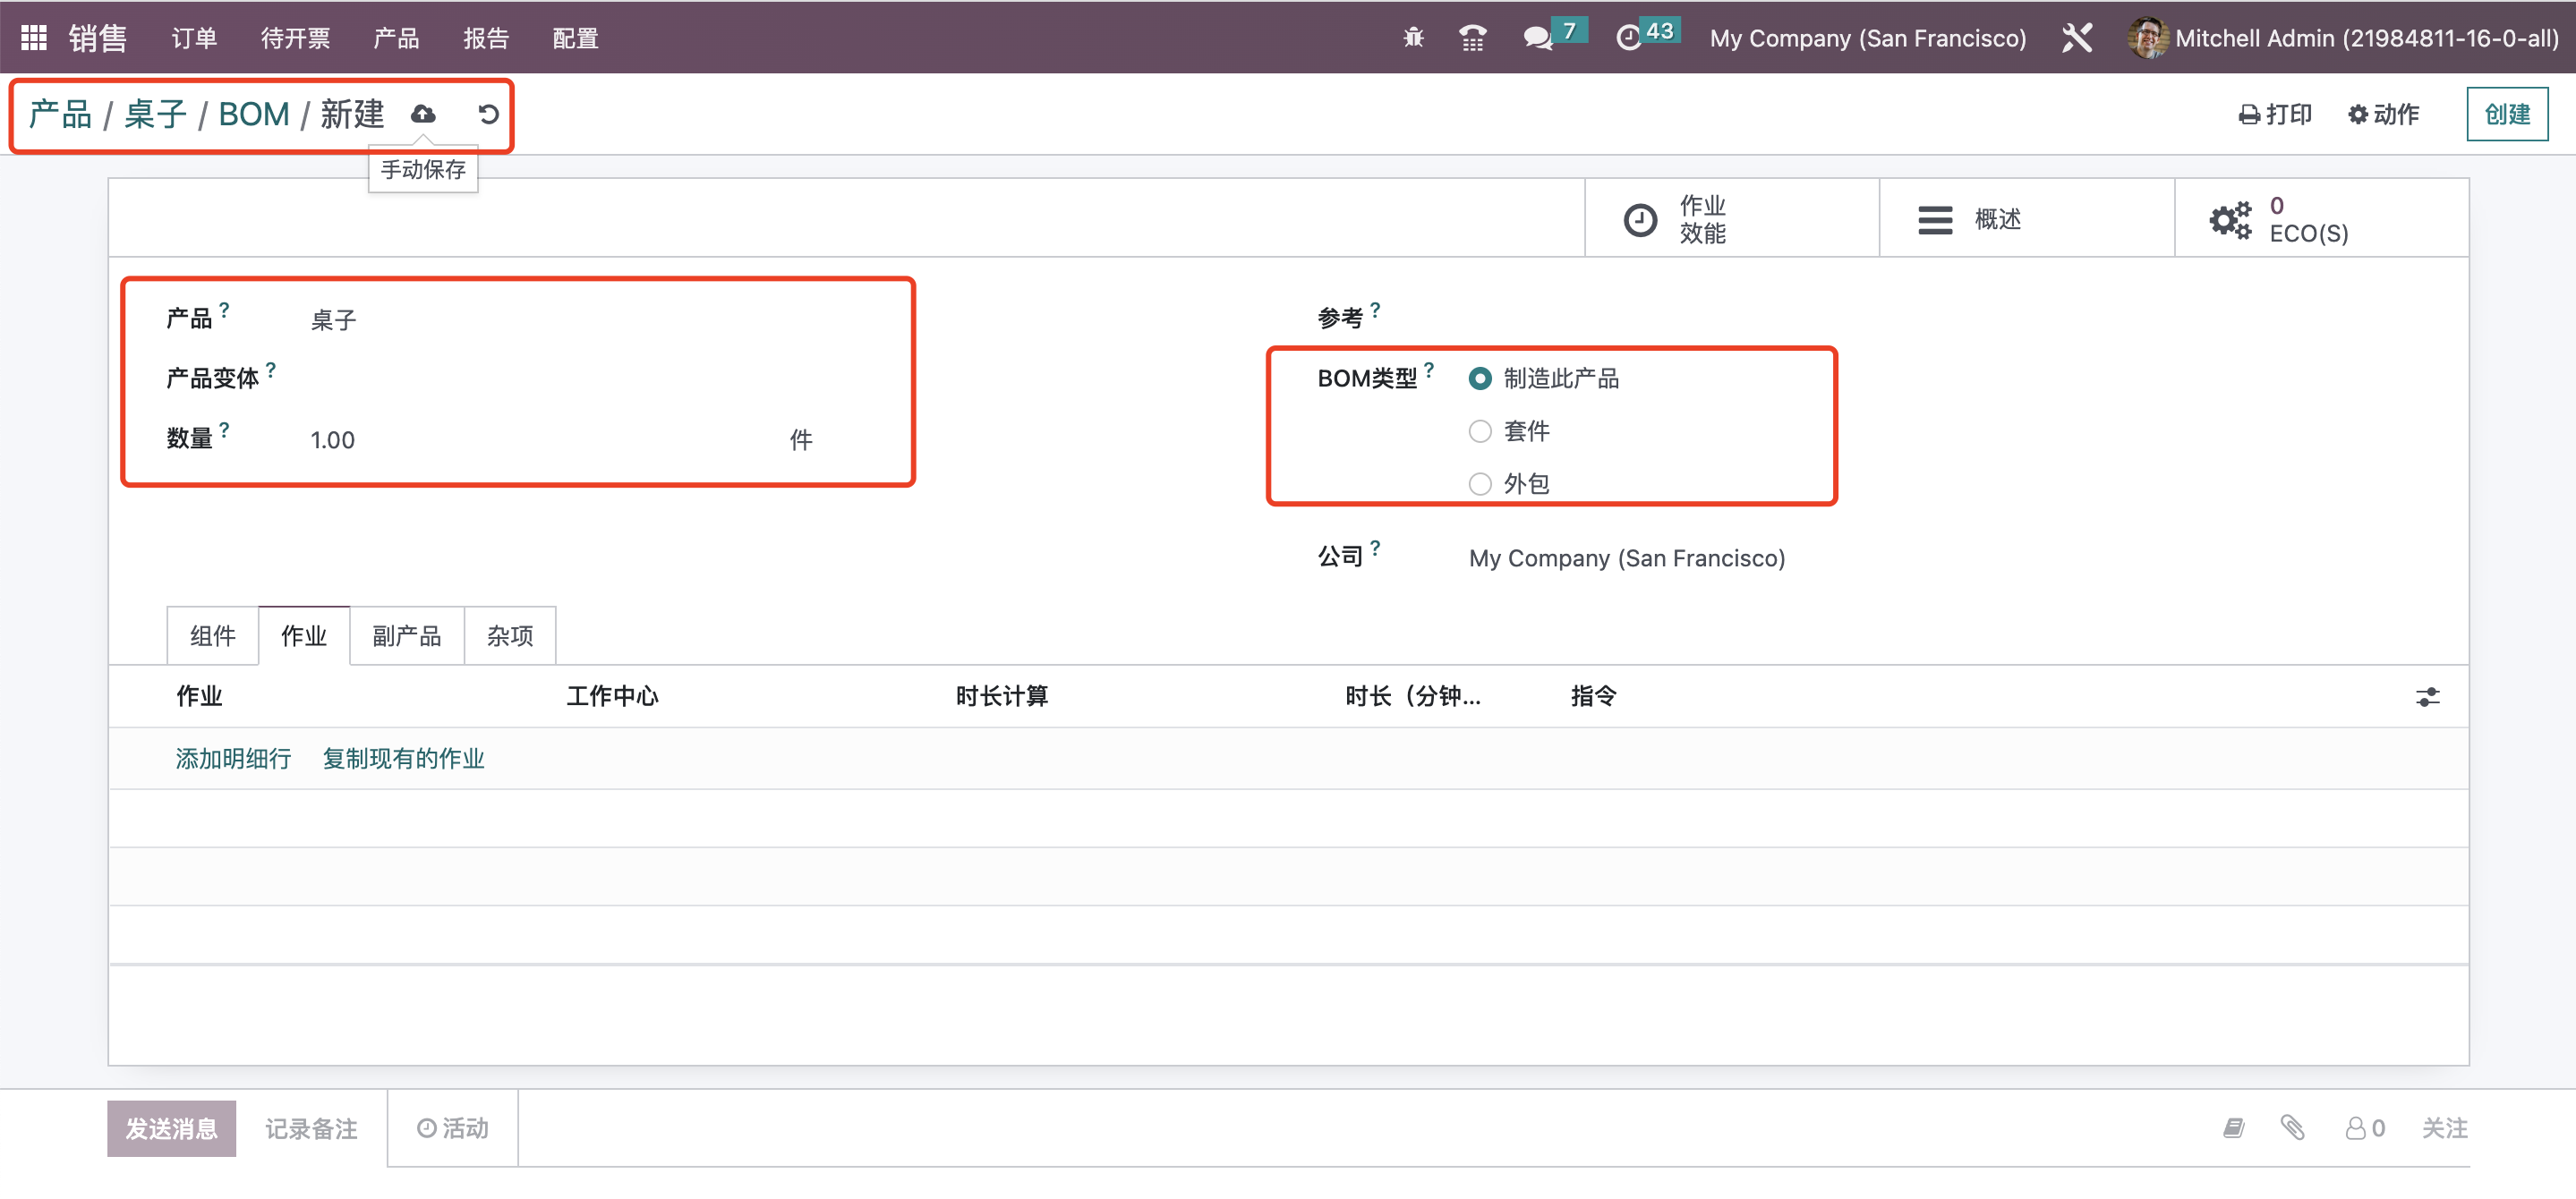2576x1199 pixels.
Task: Click the paperclip attachments icon
Action: [x=2292, y=1128]
